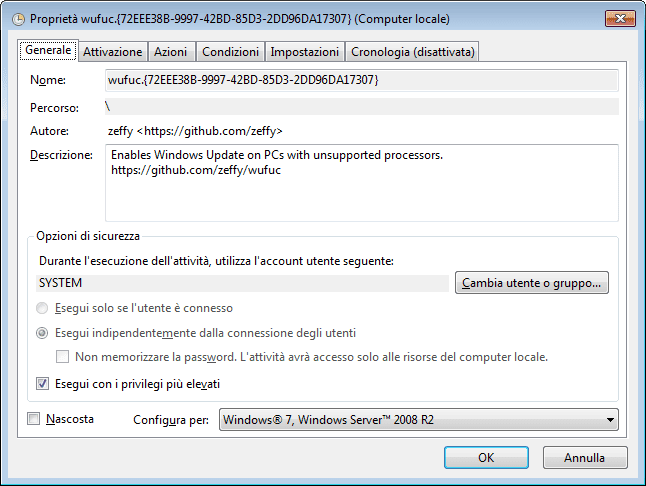The width and height of the screenshot is (646, 486).
Task: Open the Cronologia (disattivata) tab
Action: (413, 52)
